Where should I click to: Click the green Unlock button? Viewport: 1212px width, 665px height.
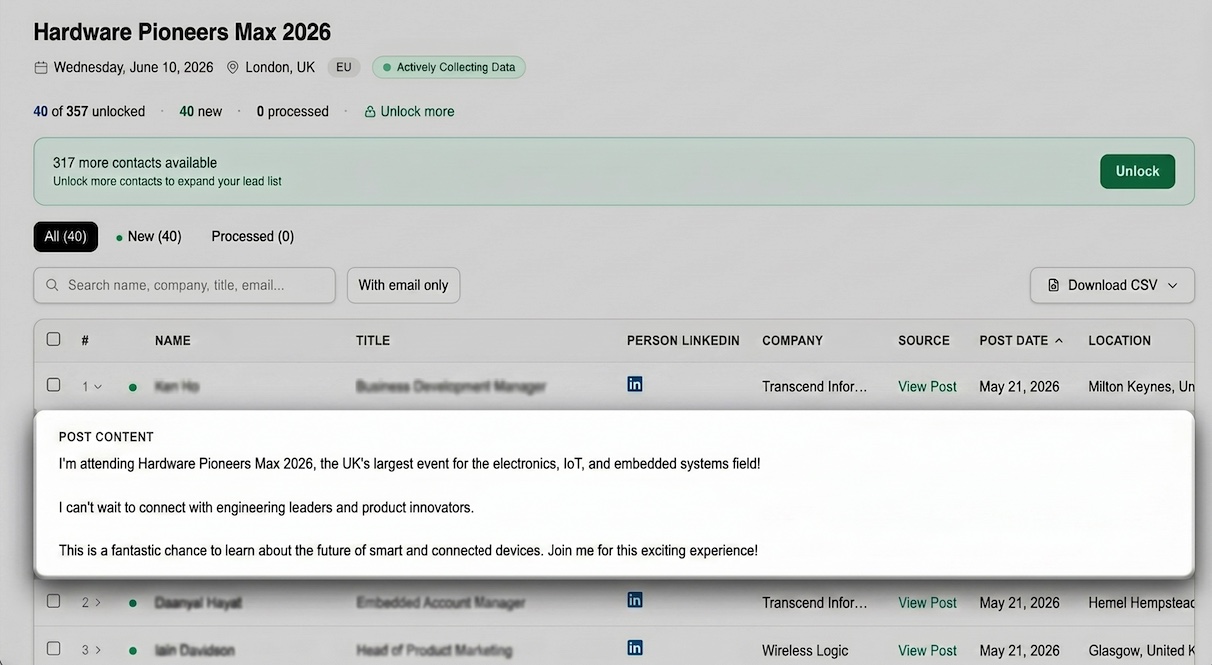point(1137,171)
